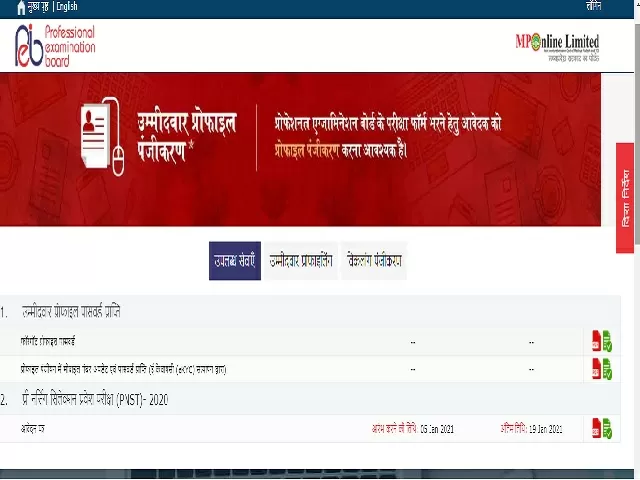Viewport: 640px width, 480px height.
Task: Click the आवेदन पत्र row text
Action: pyautogui.click(x=33, y=429)
